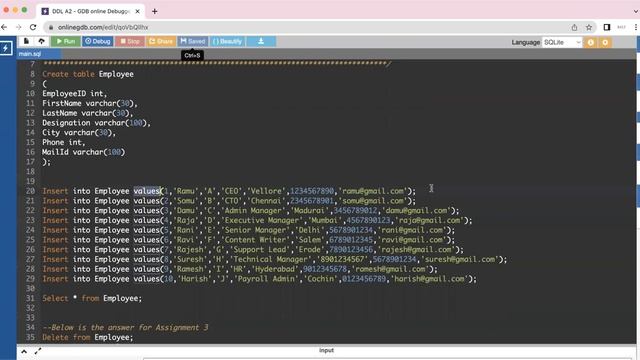Click 'Create table Employee' on line 8
This screenshot has width=640, height=360.
pos(88,74)
